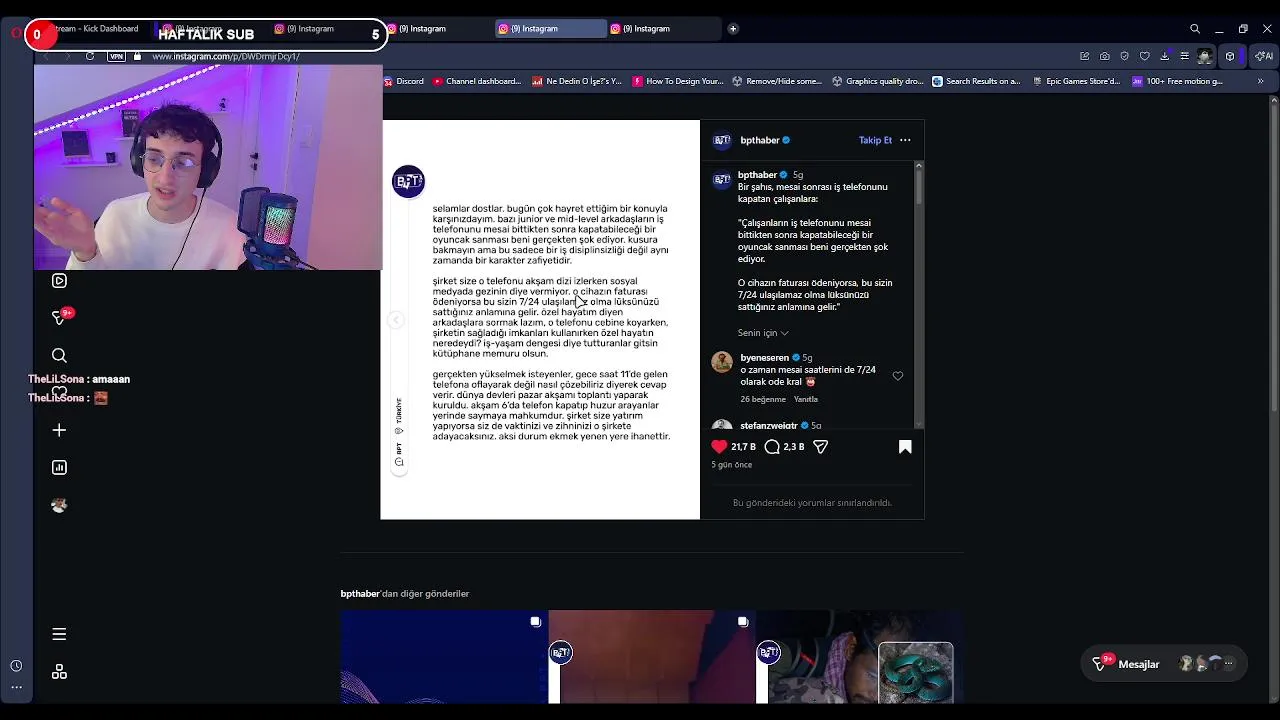Open the insights dashboard icon in sidebar
The height and width of the screenshot is (720, 1280).
59,467
